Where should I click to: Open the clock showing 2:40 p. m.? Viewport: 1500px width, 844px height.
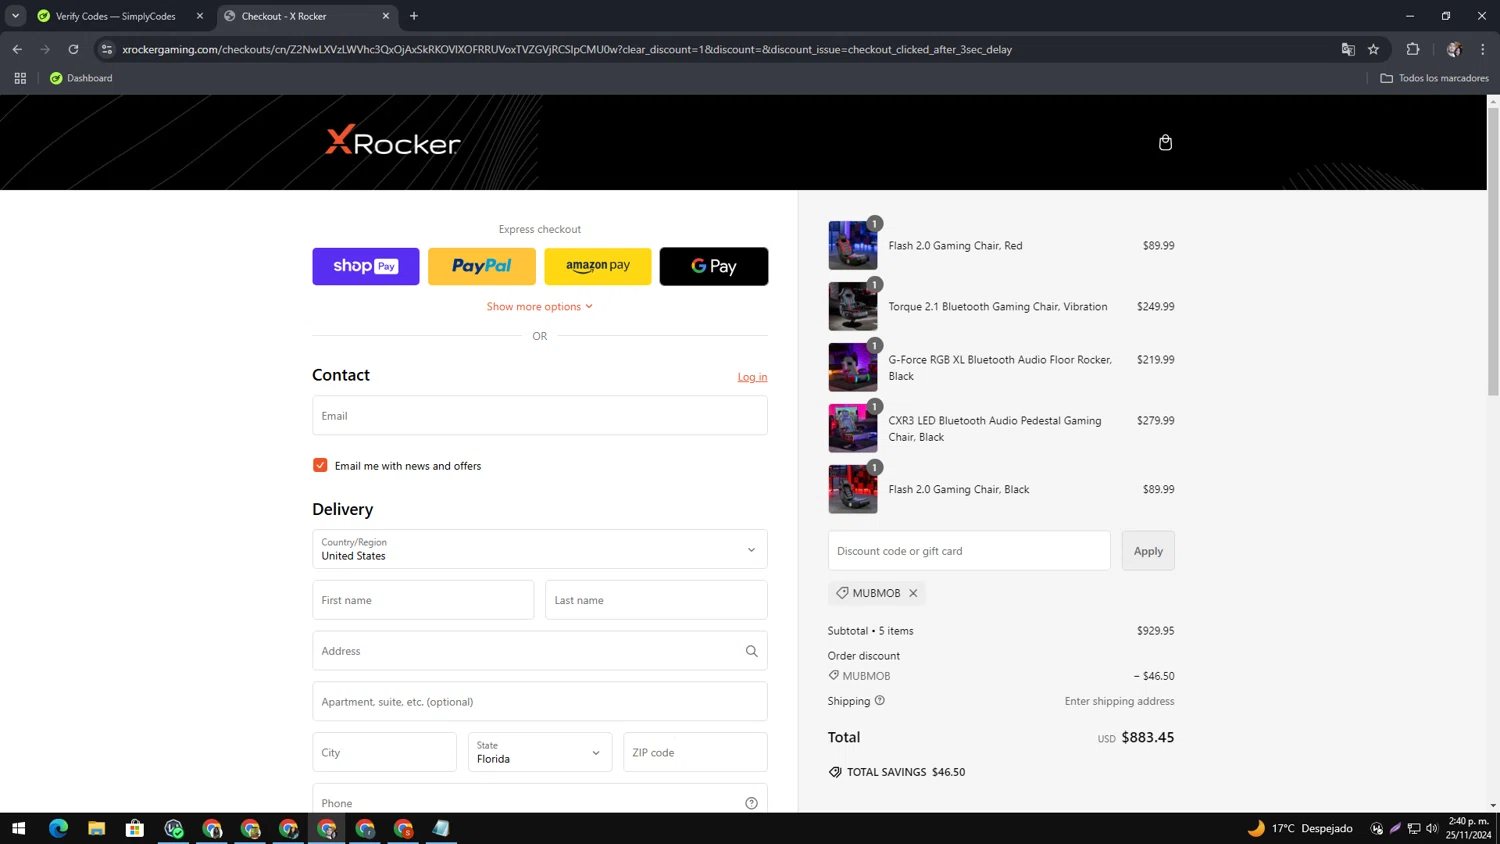pyautogui.click(x=1468, y=828)
